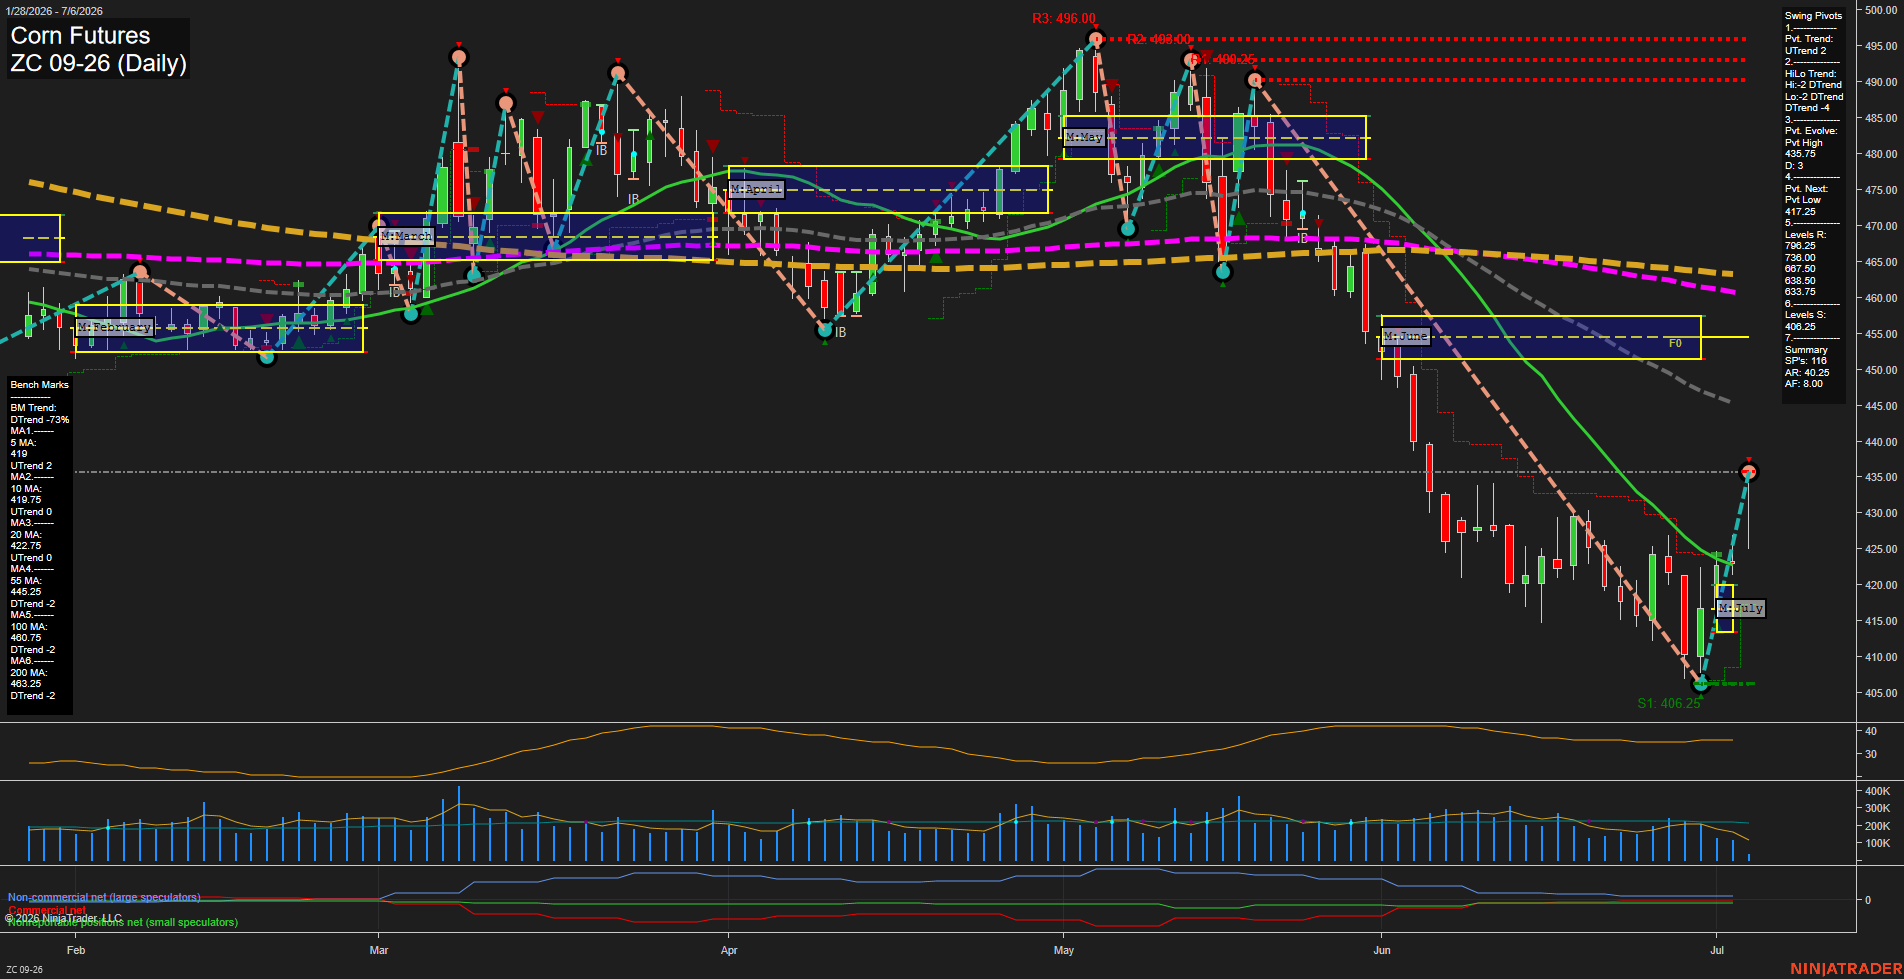The image size is (1904, 979).
Task: Select the HiLo Trend: label
Action: tap(1811, 74)
